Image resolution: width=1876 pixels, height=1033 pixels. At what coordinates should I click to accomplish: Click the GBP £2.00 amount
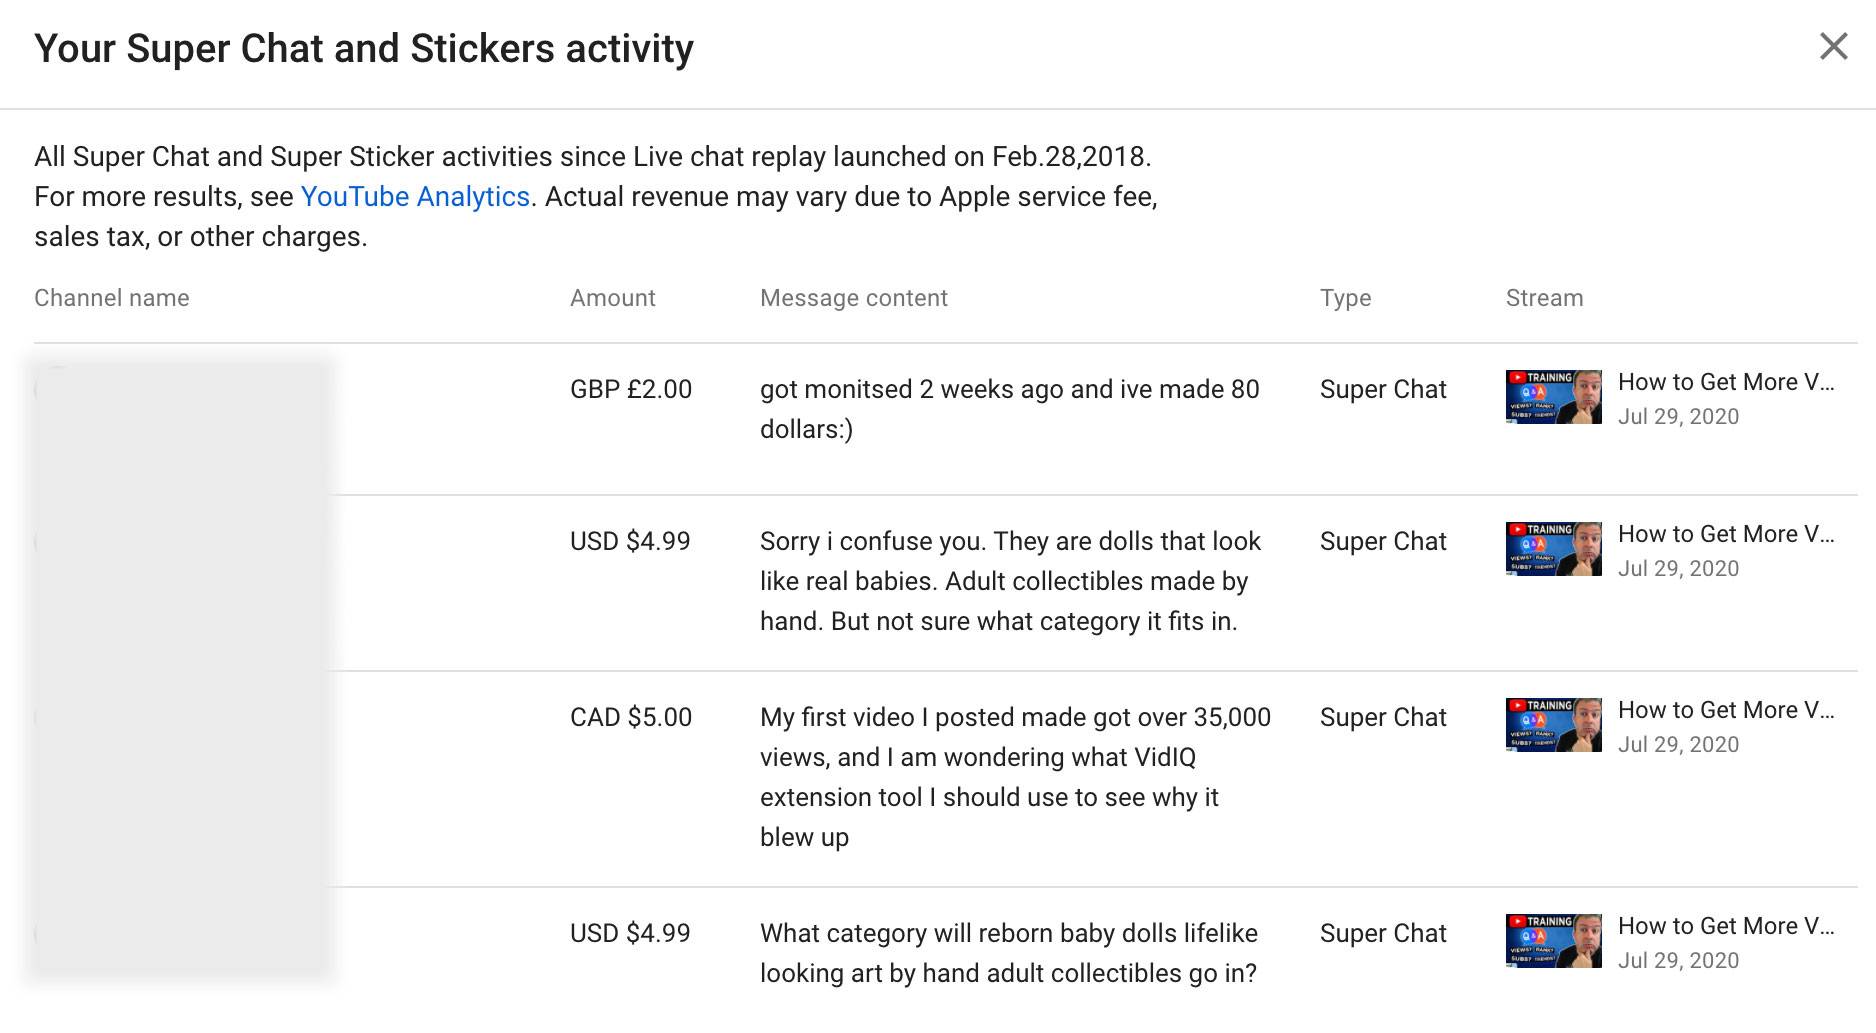click(x=631, y=389)
